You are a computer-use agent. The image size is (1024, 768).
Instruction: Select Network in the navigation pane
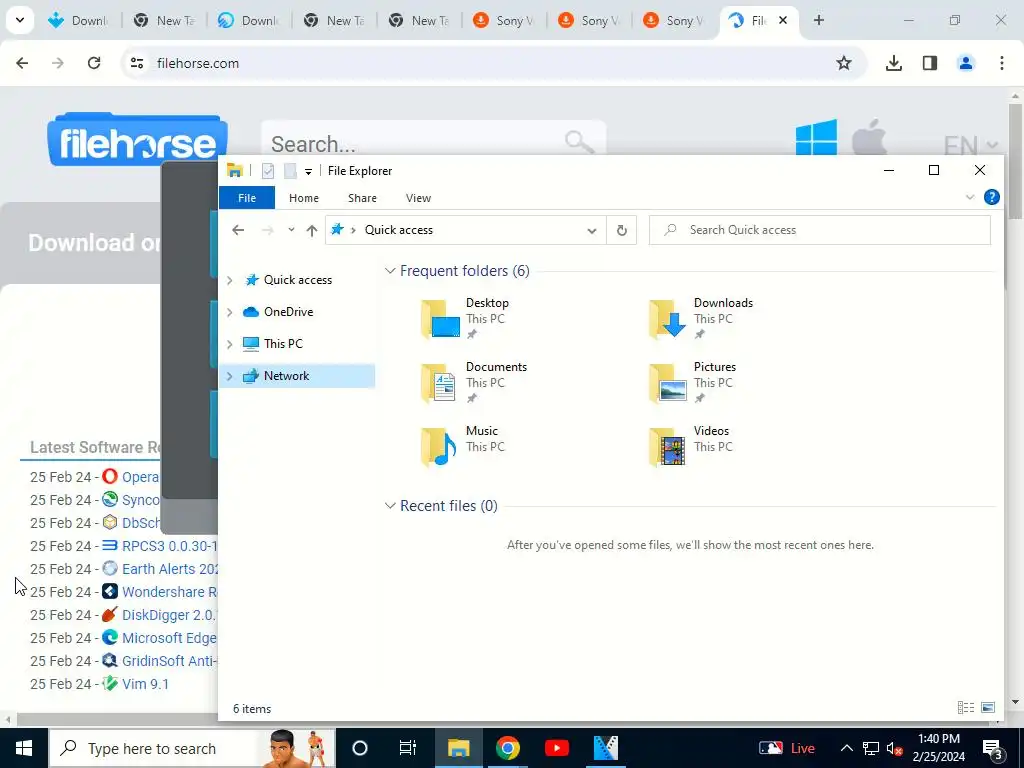pos(297,376)
